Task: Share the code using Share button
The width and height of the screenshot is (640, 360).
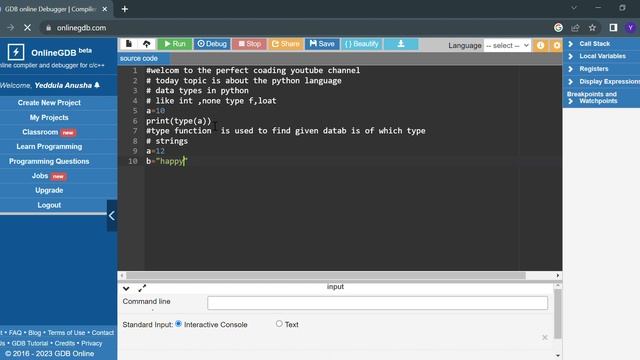Action: [x=286, y=44]
